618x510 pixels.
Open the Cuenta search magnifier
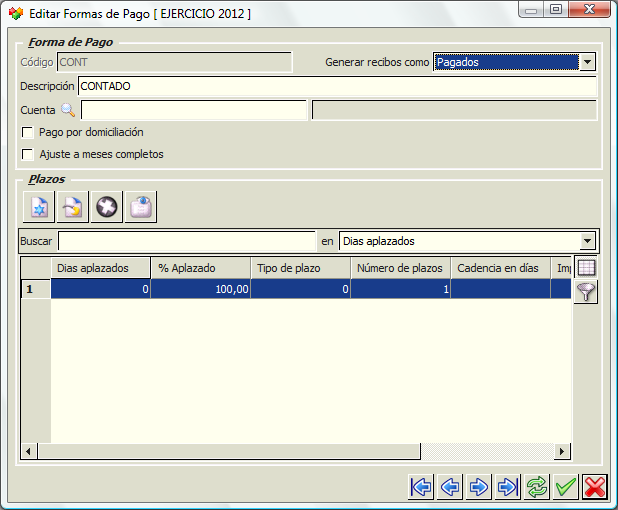(x=68, y=110)
